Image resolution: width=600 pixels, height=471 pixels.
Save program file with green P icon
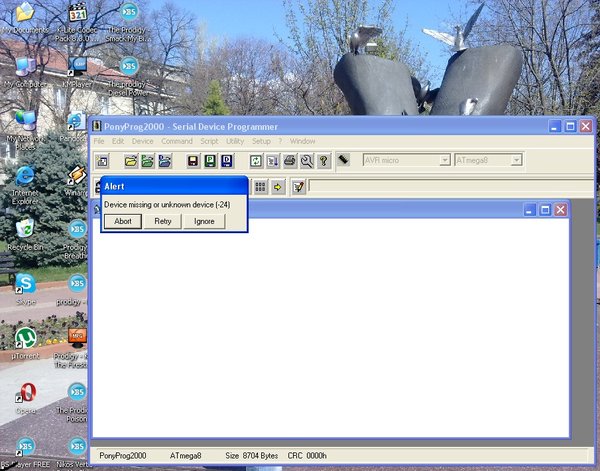[x=210, y=161]
